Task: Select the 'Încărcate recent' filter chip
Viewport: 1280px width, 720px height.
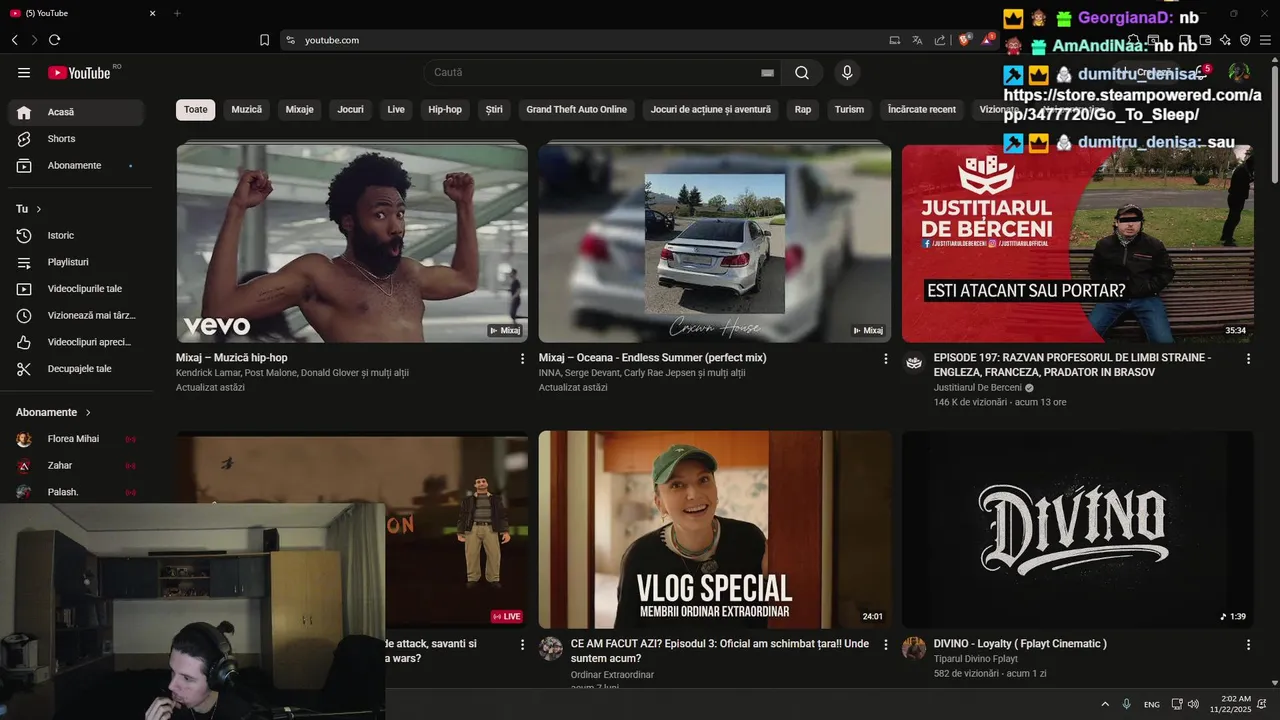Action: [922, 110]
